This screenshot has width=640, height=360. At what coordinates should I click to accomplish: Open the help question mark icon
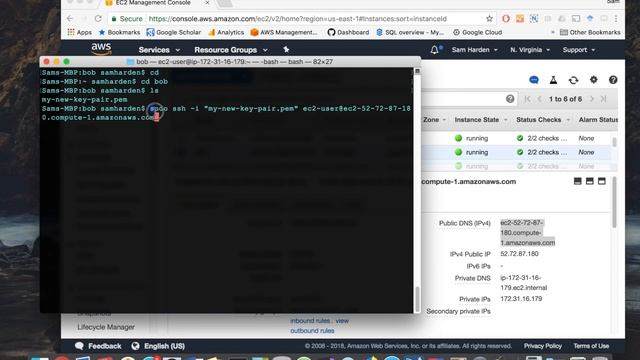[x=613, y=80]
